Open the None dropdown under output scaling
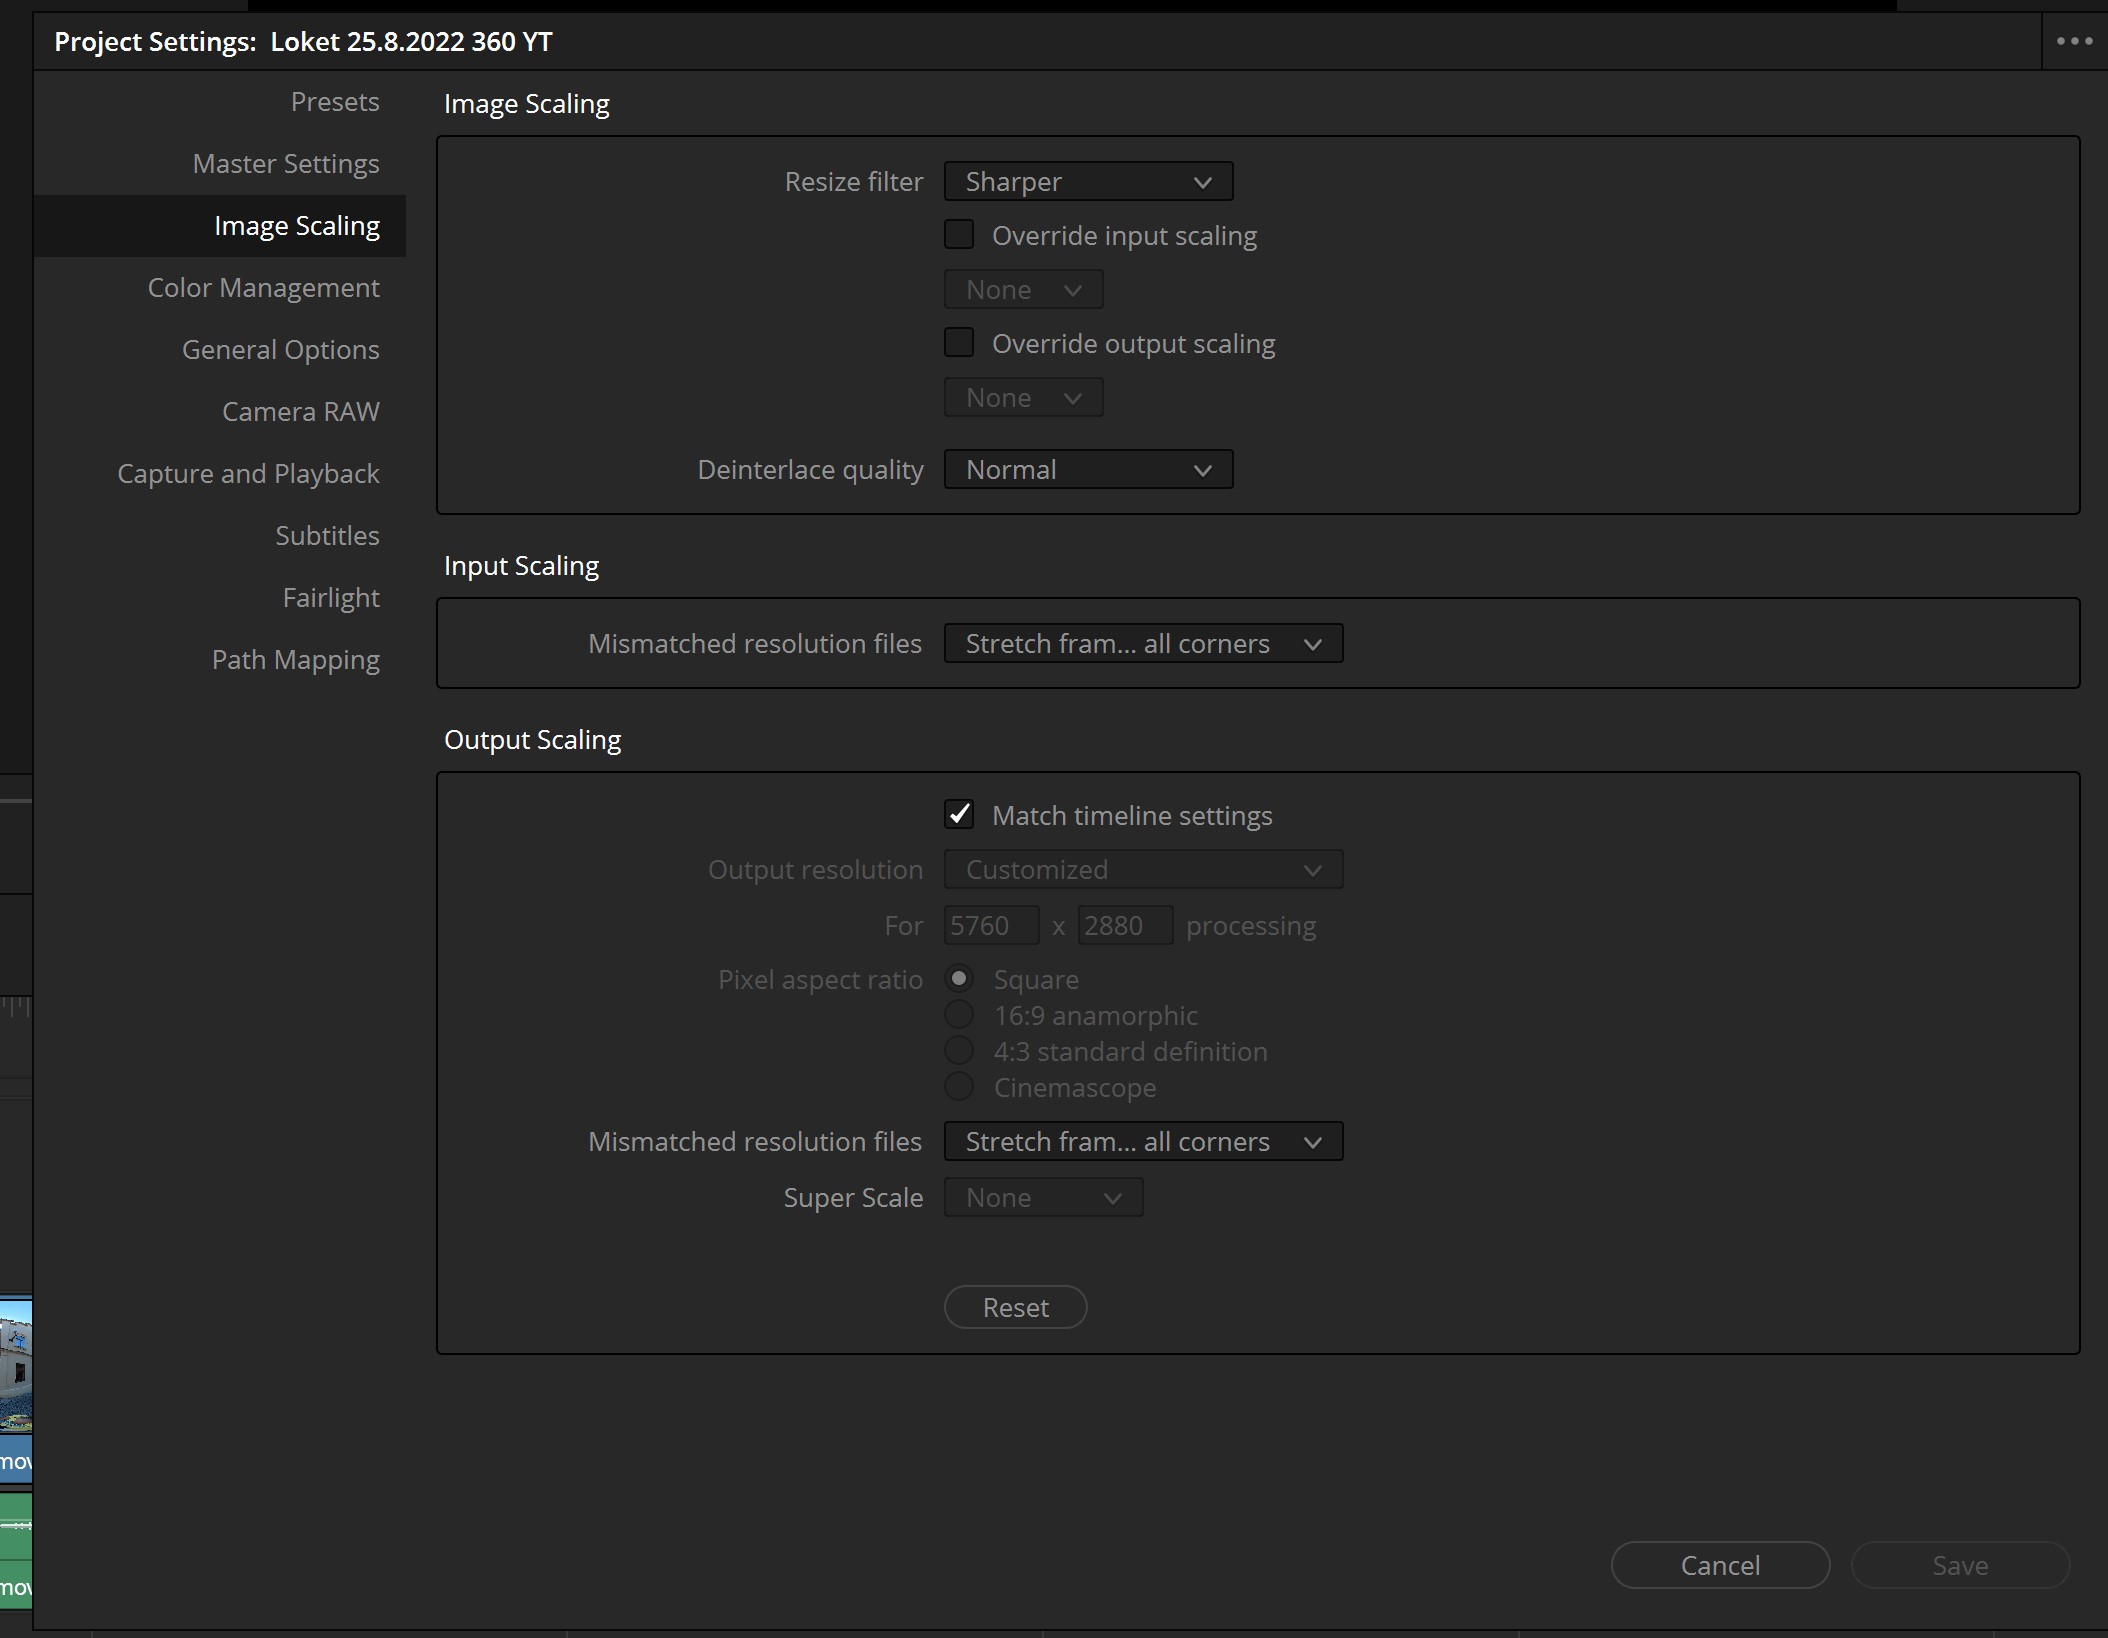Viewport: 2108px width, 1638px height. pos(1023,398)
